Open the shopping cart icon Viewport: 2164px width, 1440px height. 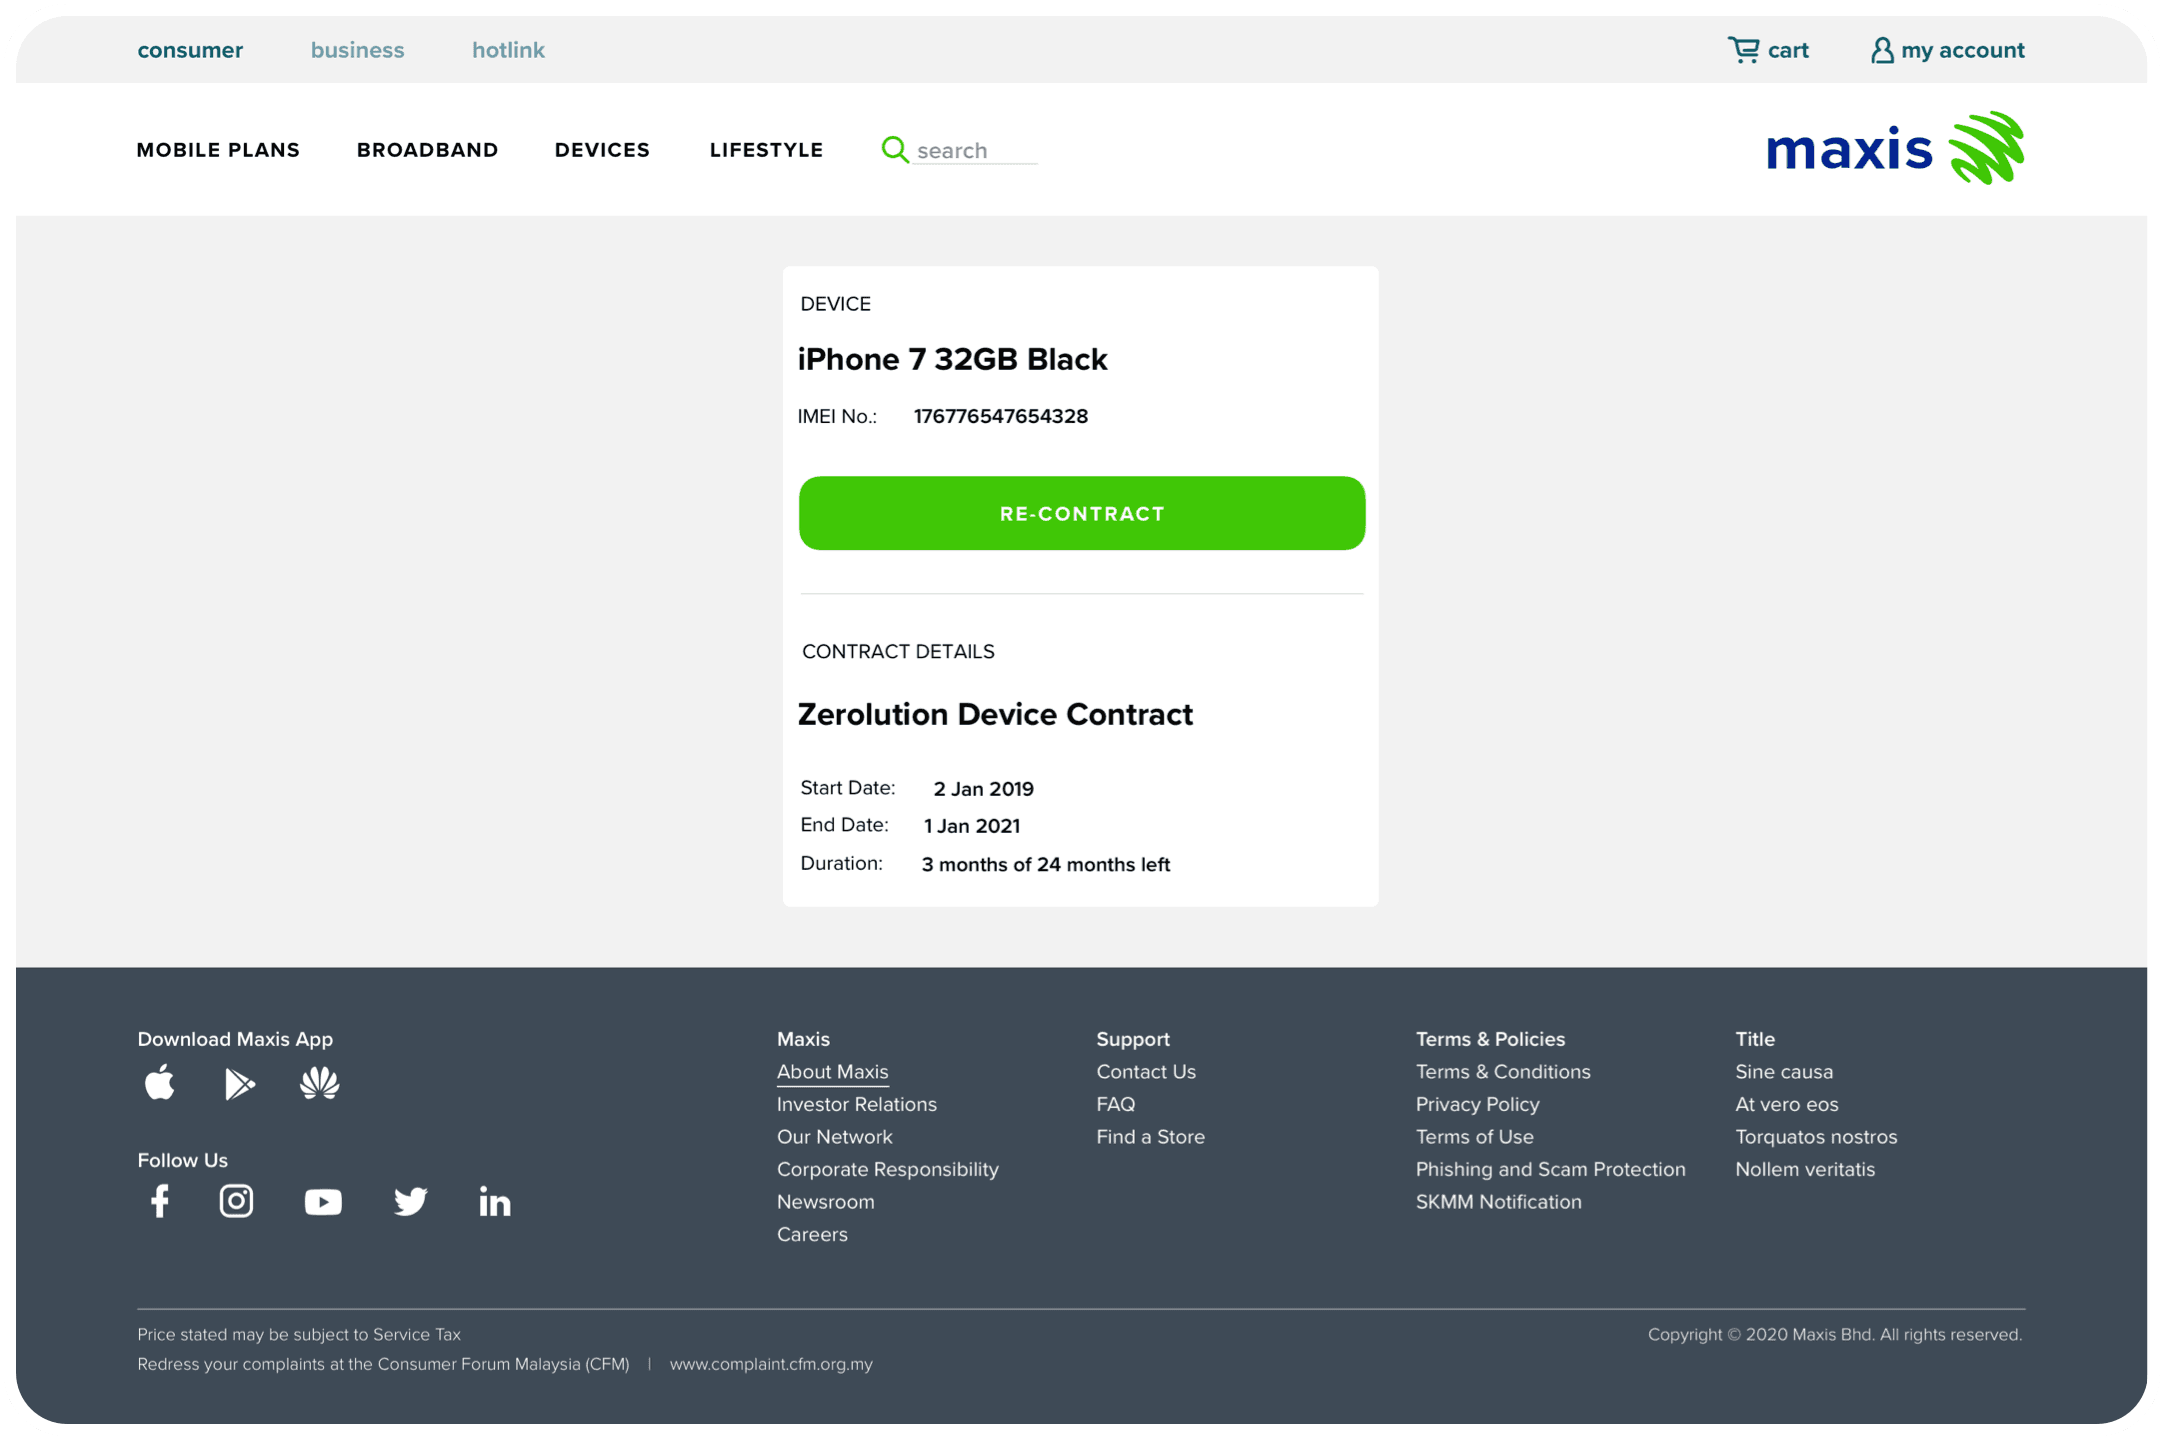[x=1743, y=50]
